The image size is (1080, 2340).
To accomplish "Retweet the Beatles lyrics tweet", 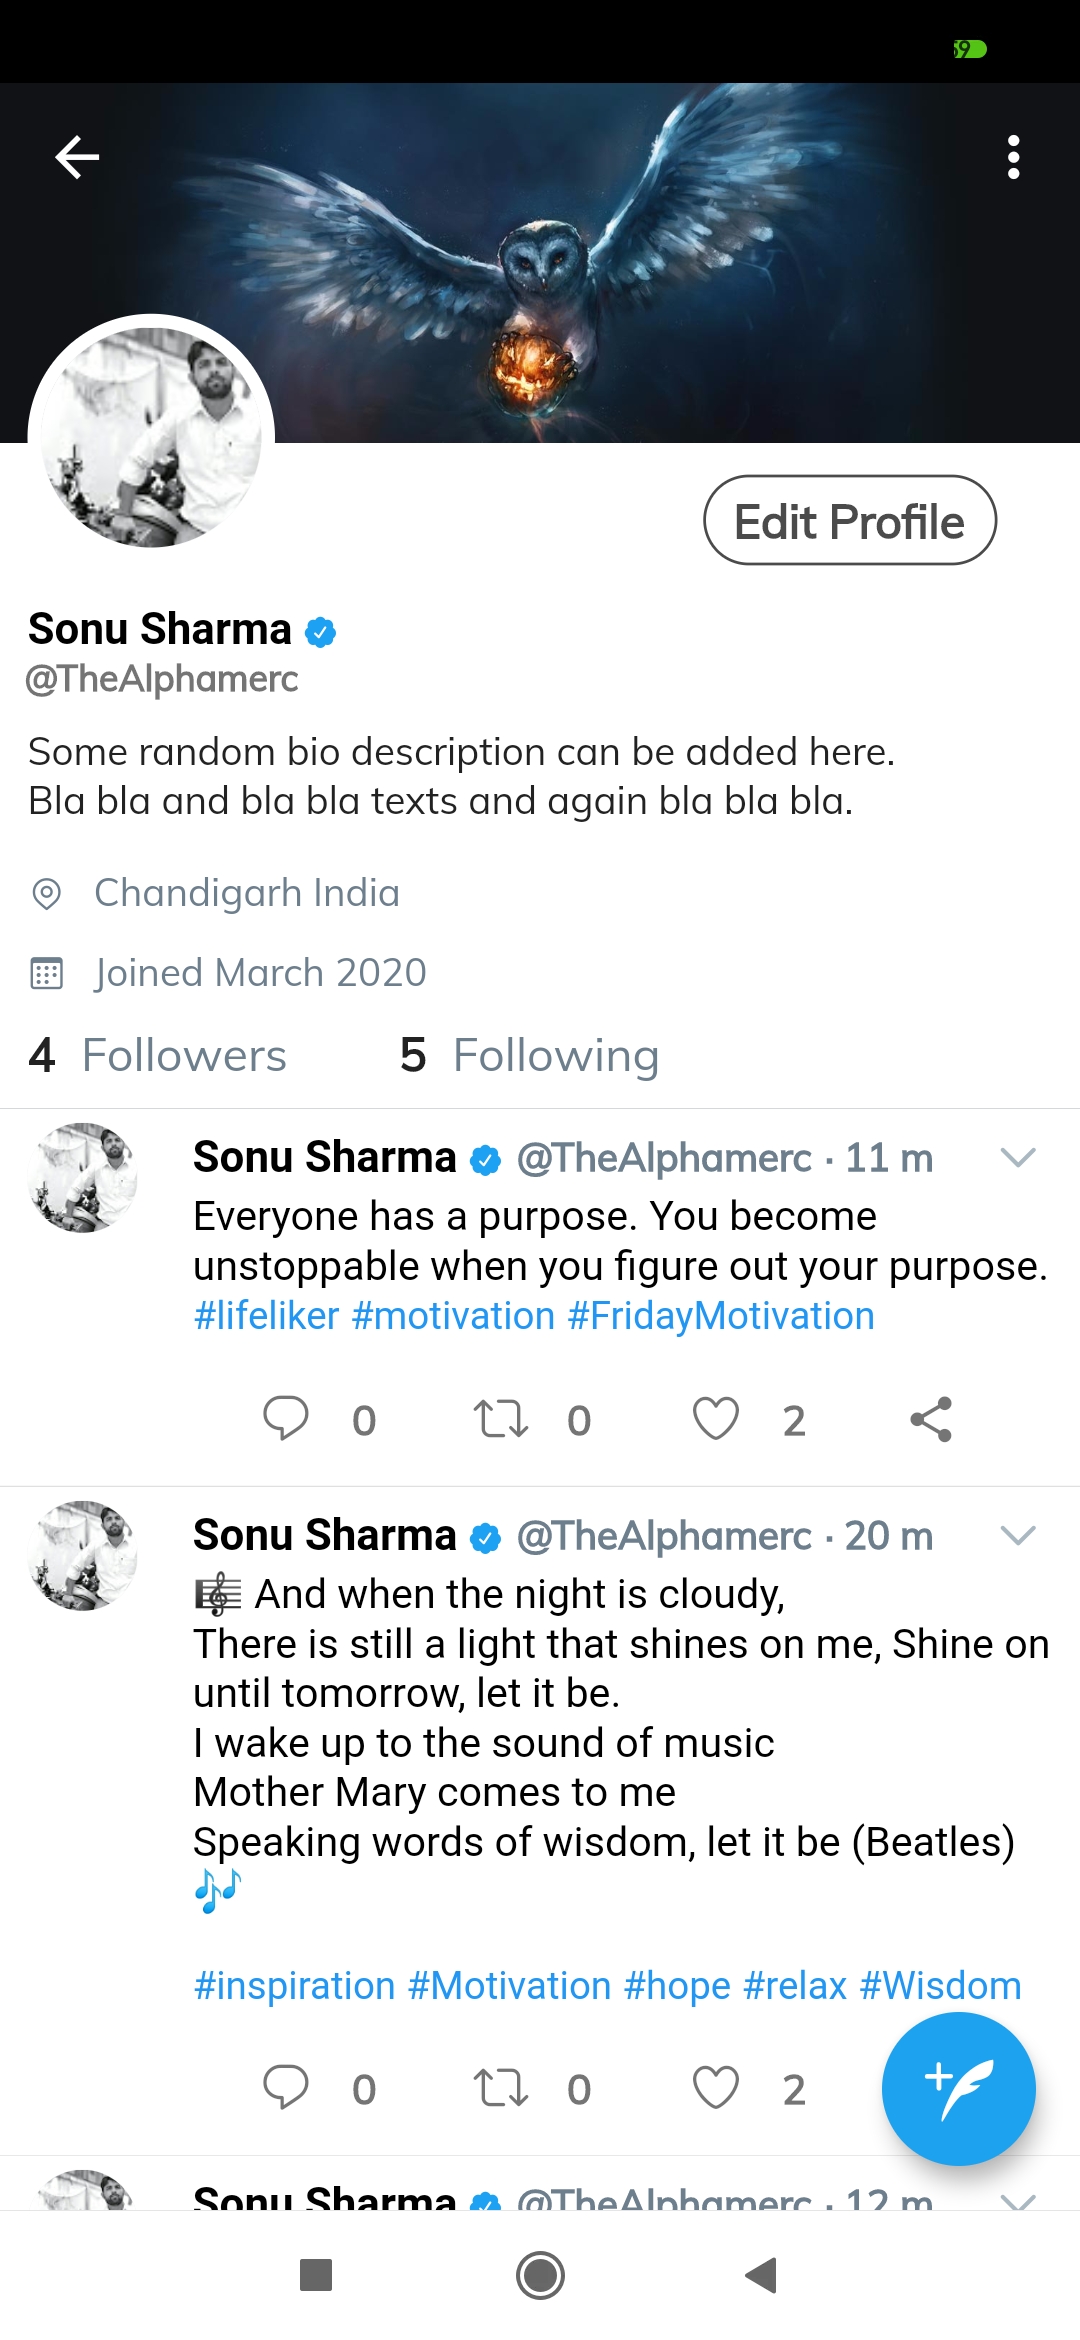I will tap(500, 2088).
